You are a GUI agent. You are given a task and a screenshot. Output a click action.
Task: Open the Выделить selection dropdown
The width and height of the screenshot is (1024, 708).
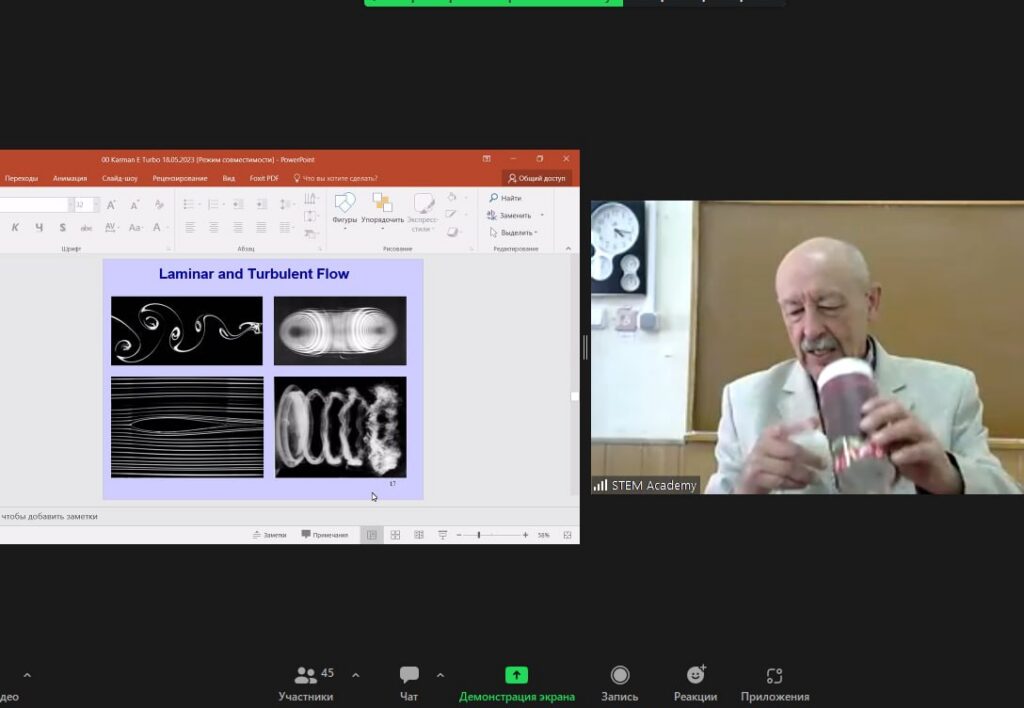click(517, 232)
